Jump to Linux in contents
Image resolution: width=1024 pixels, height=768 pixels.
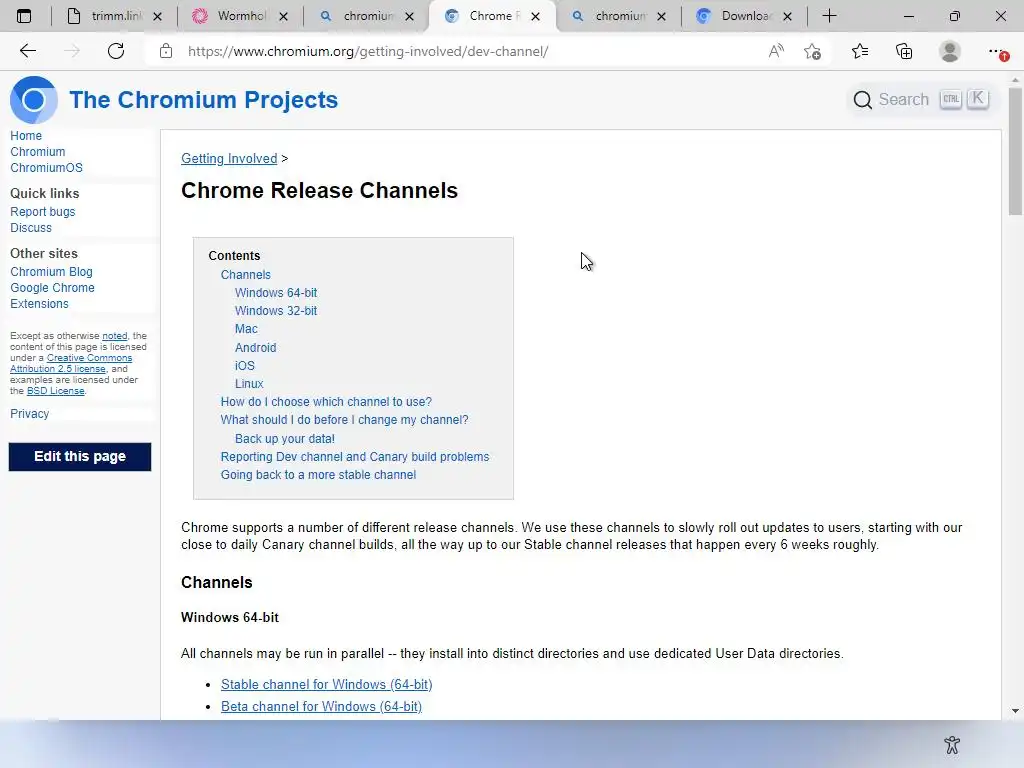point(249,384)
